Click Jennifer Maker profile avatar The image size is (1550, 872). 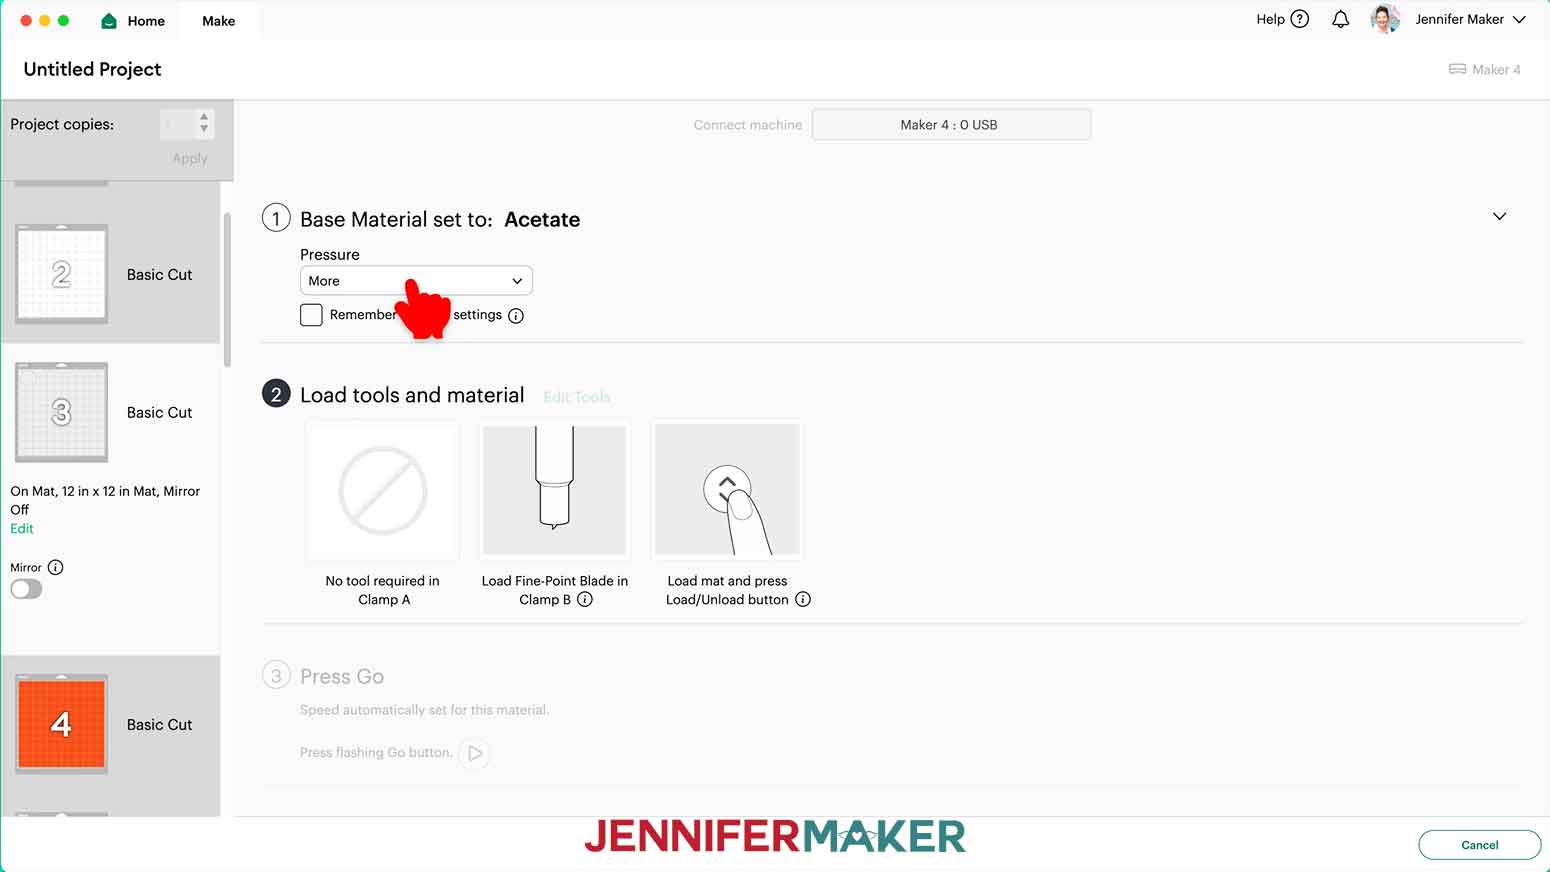[x=1385, y=19]
